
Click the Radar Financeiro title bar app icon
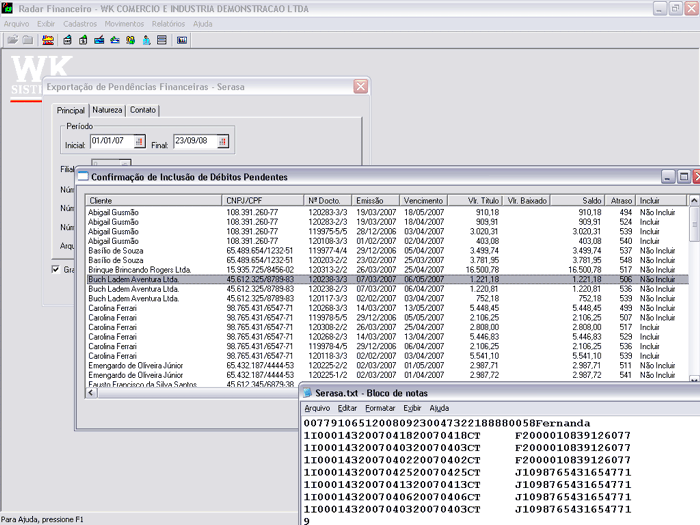coord(8,7)
